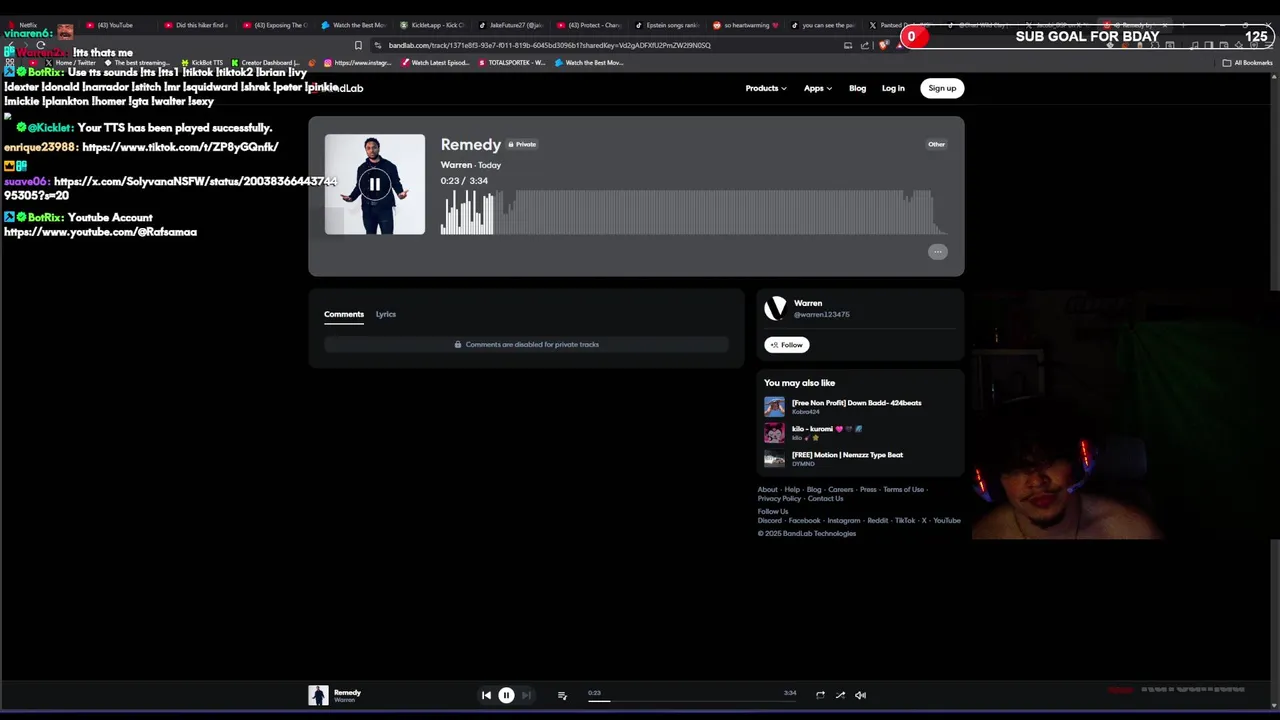Seek within the Remedy waveform
Screen dimensions: 1280x720
point(693,212)
